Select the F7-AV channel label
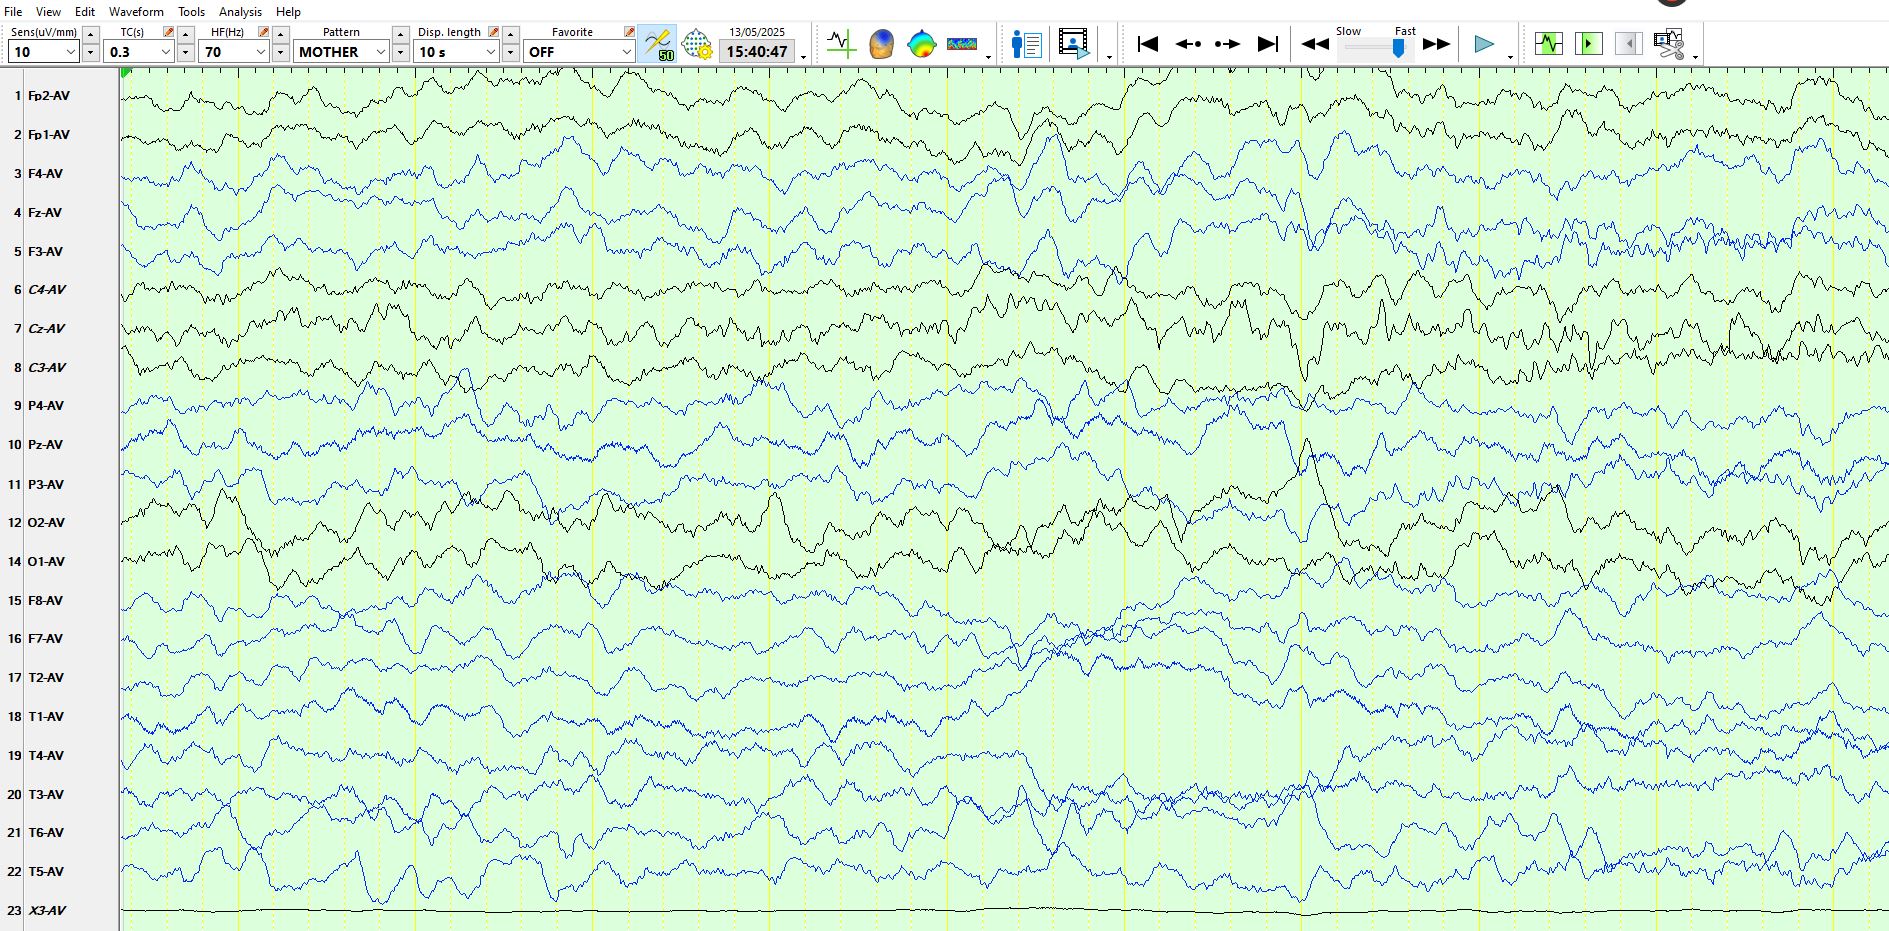 coord(45,639)
